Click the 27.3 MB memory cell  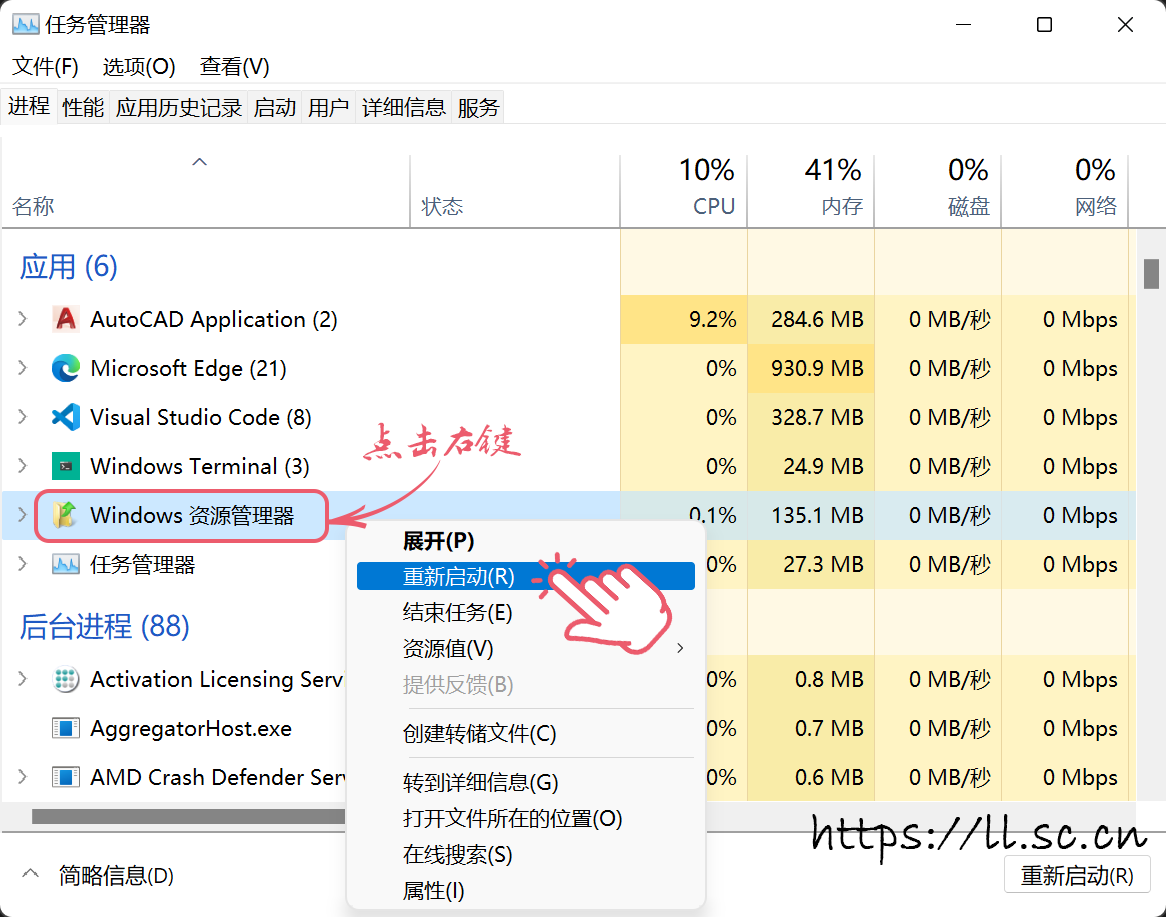(x=811, y=564)
